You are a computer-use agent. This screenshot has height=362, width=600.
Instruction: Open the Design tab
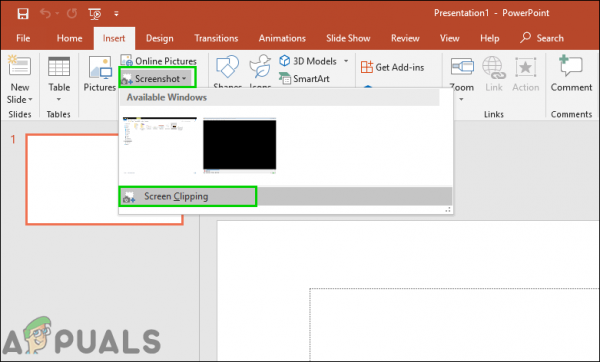point(160,38)
